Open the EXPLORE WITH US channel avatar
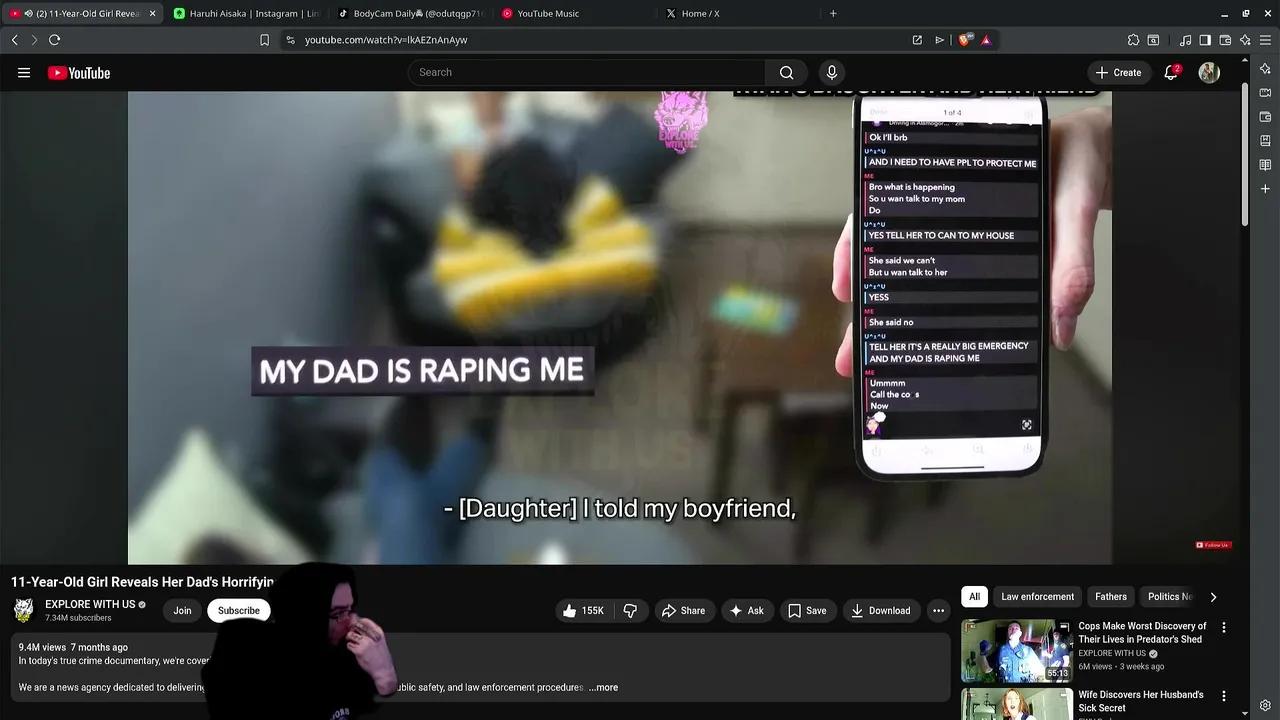The image size is (1280, 720). (24, 611)
